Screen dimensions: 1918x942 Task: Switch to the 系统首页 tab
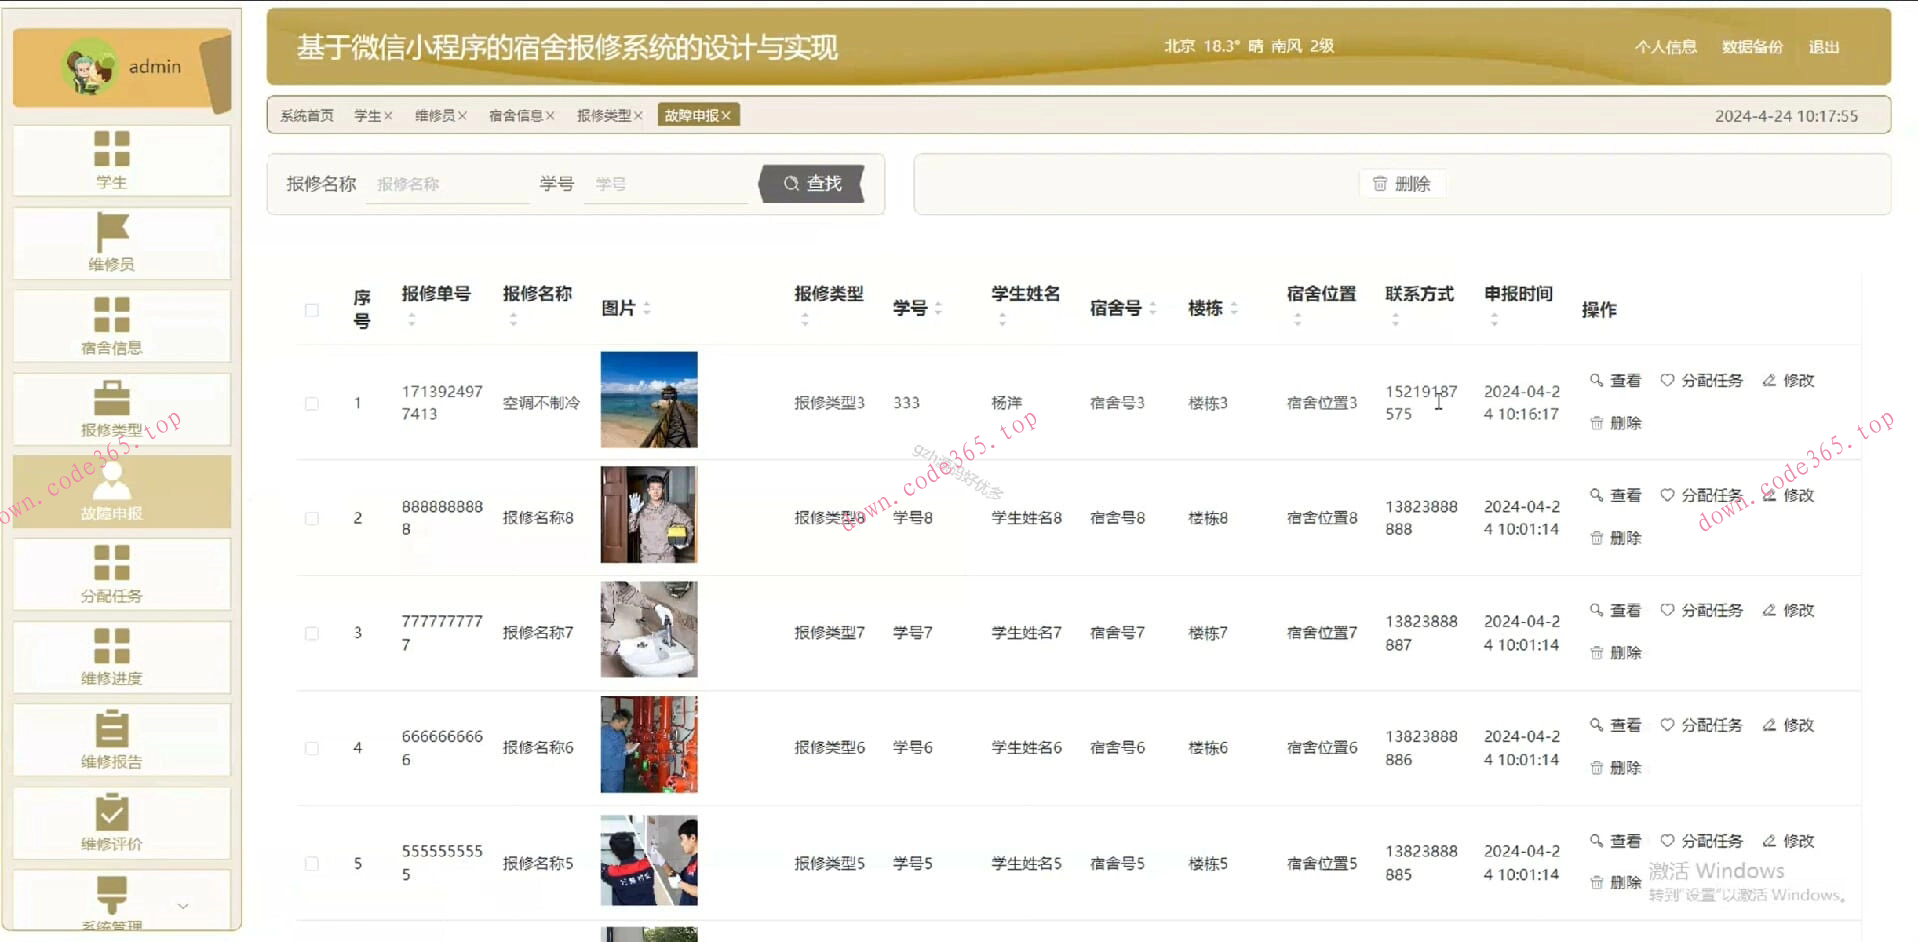pos(305,115)
